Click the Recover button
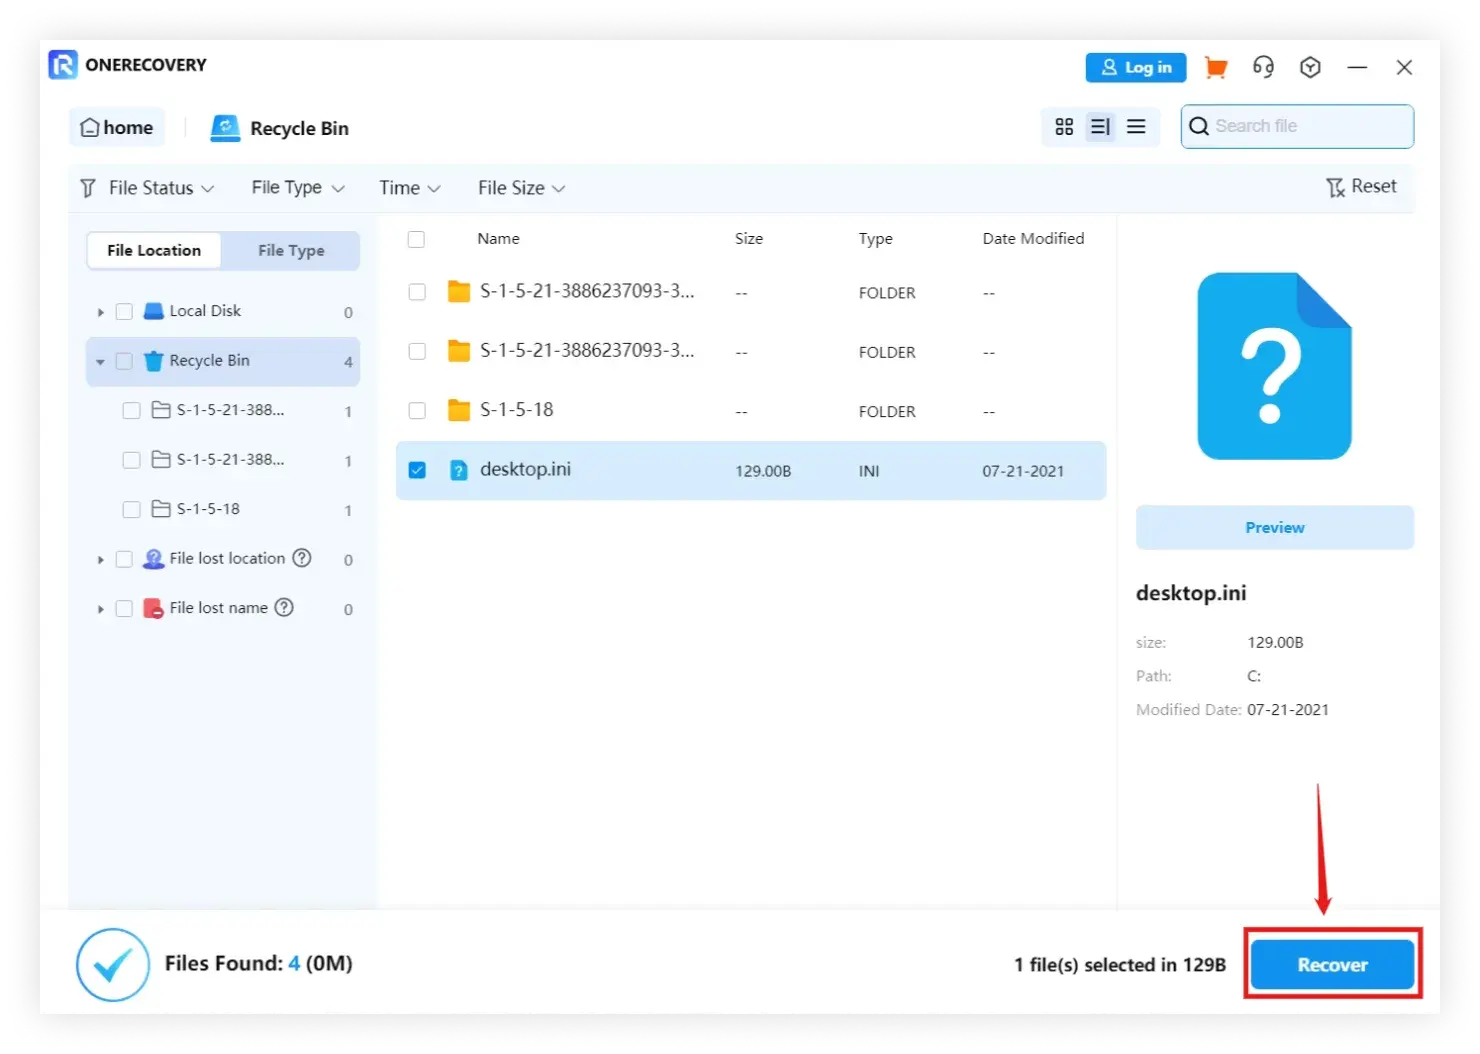Image resolution: width=1480 pixels, height=1054 pixels. [1332, 965]
